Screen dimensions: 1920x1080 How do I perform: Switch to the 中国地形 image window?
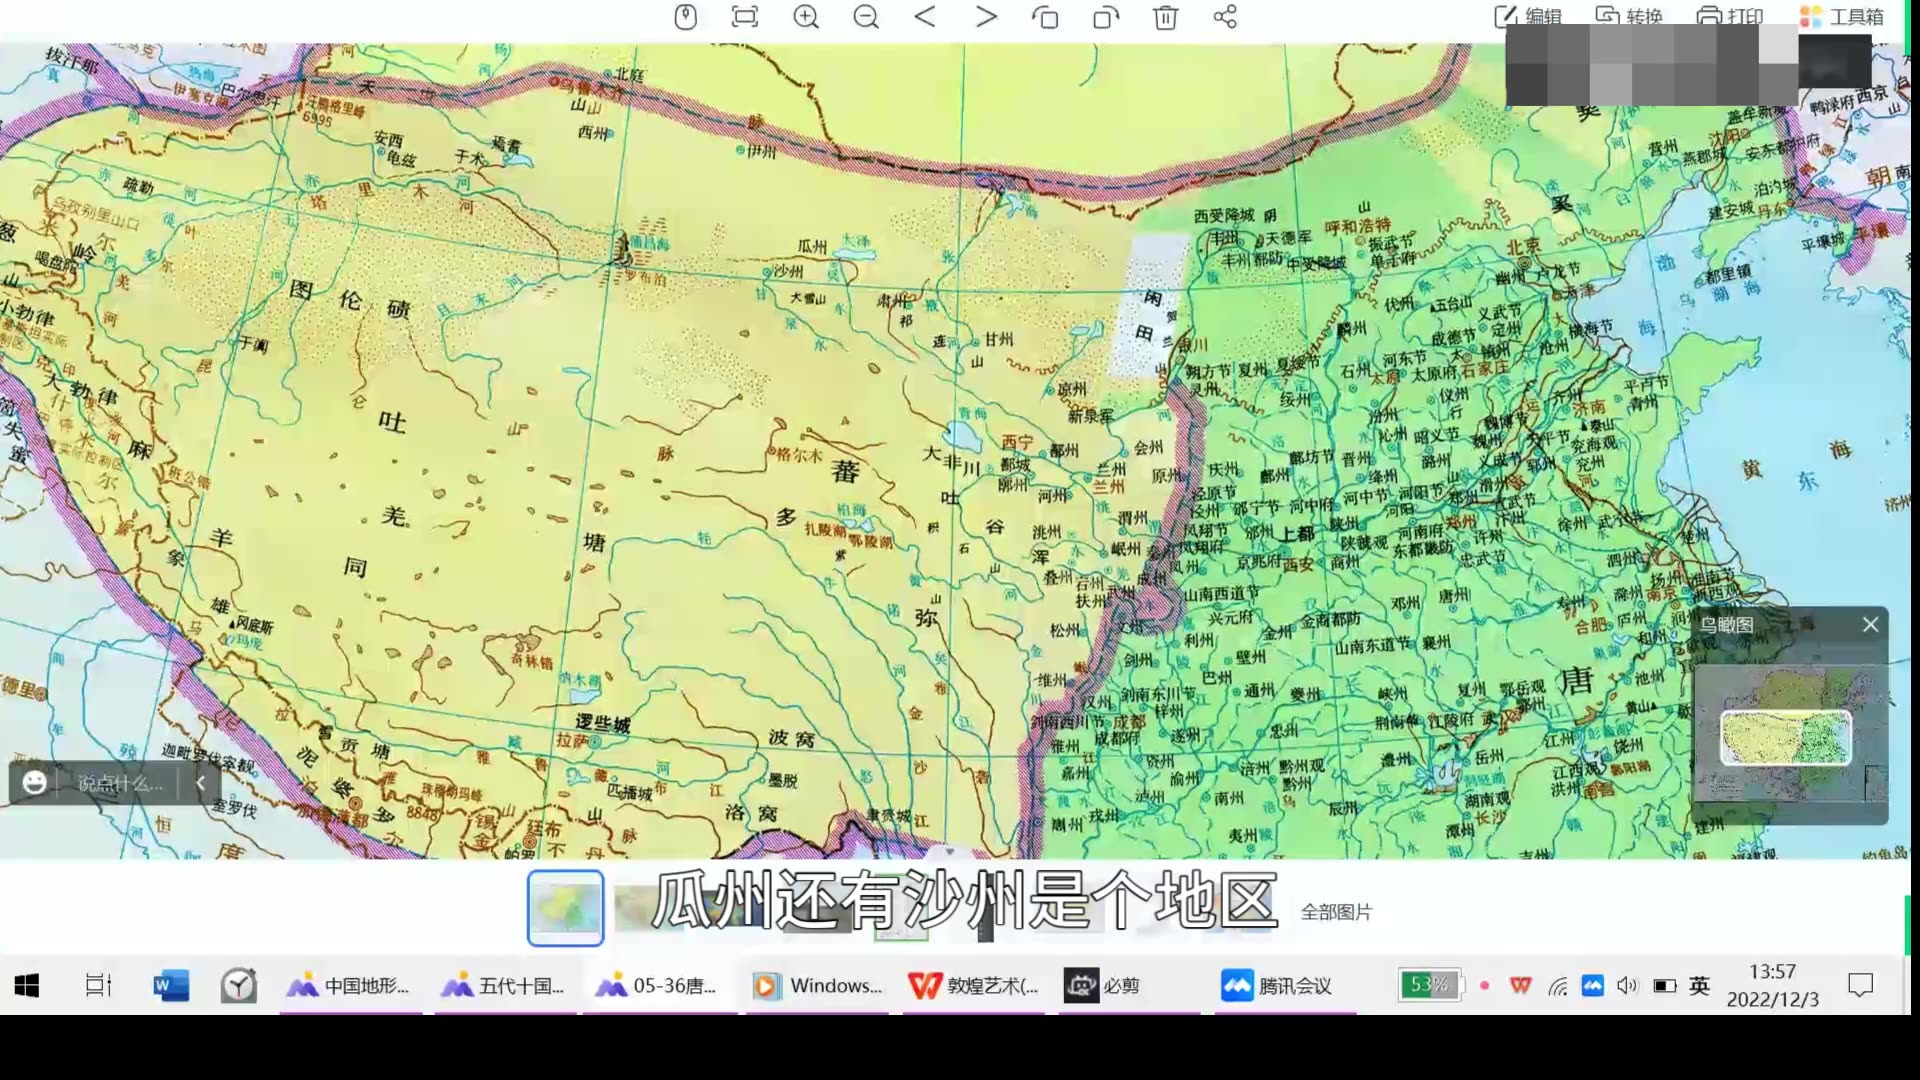coord(349,986)
